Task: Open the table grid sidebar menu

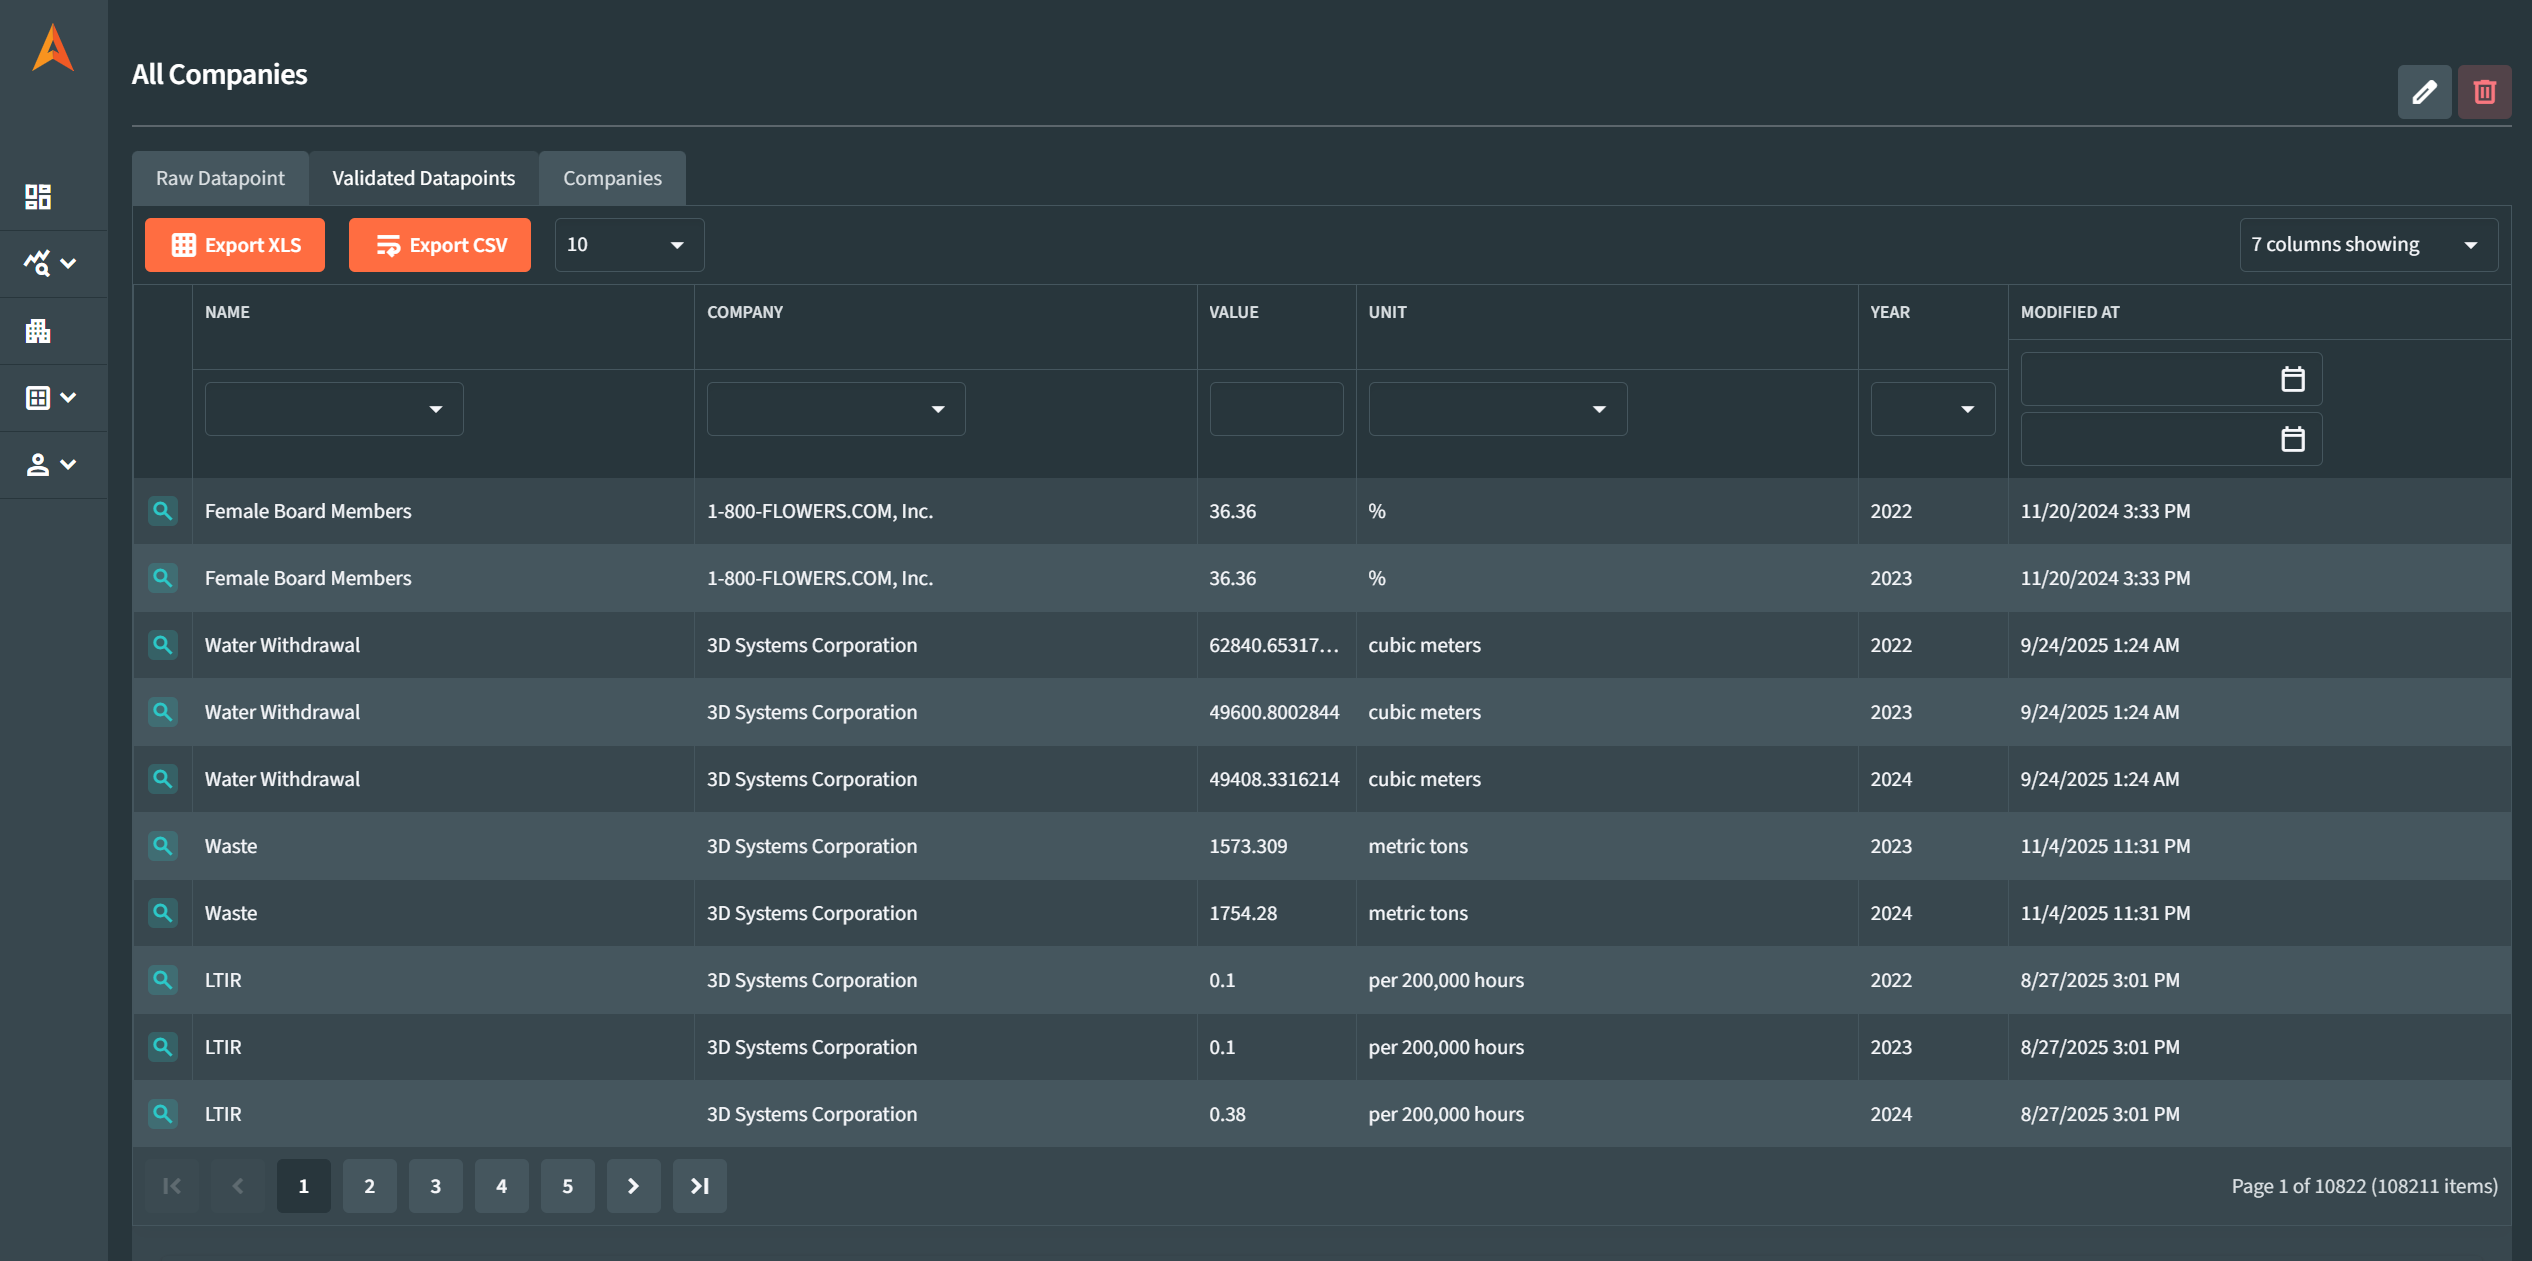Action: click(x=50, y=397)
